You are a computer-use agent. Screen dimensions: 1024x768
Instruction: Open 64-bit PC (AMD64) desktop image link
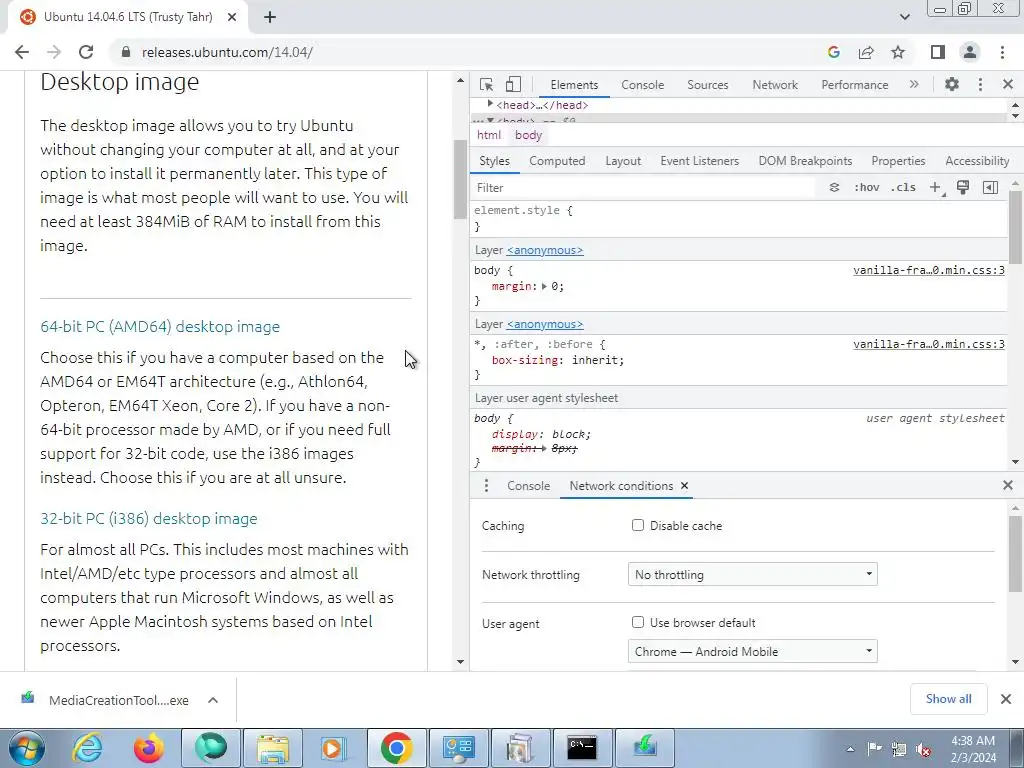pos(160,327)
